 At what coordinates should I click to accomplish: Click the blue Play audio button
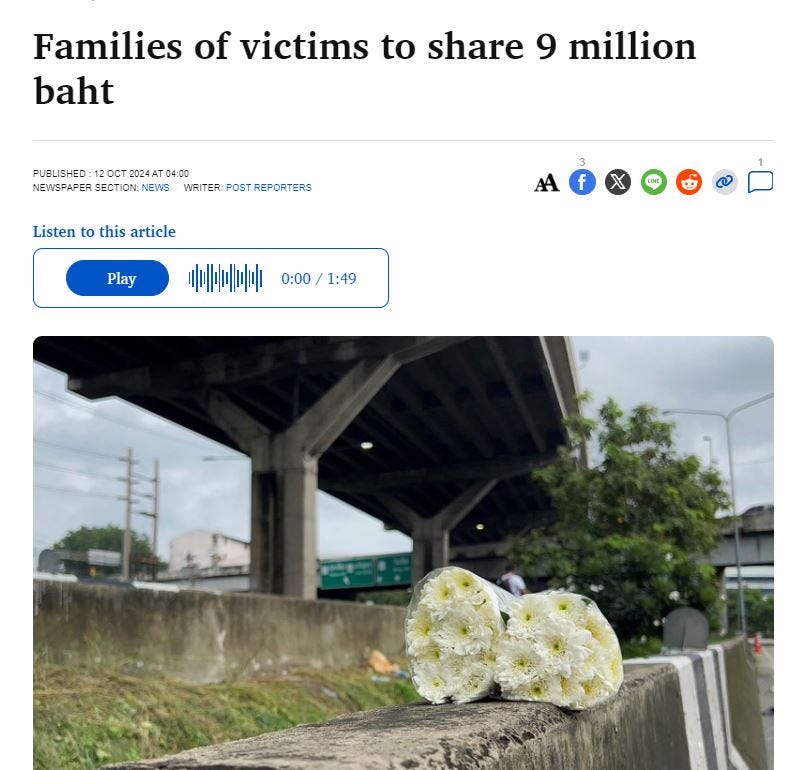[x=117, y=278]
